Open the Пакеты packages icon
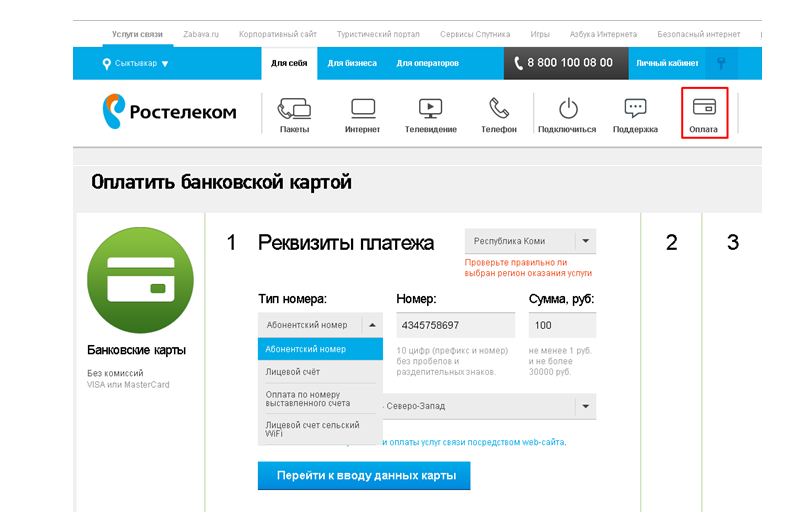This screenshot has width=793, height=517. click(x=294, y=108)
